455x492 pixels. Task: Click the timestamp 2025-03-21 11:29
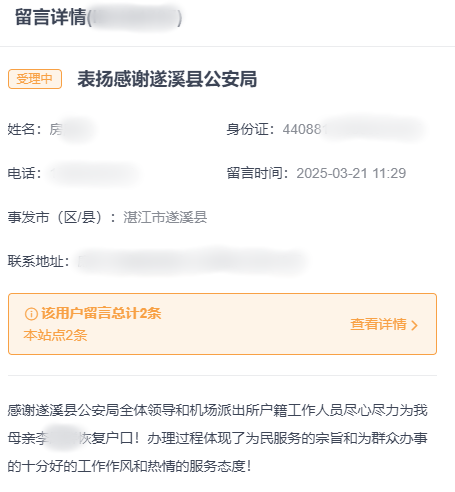point(351,173)
